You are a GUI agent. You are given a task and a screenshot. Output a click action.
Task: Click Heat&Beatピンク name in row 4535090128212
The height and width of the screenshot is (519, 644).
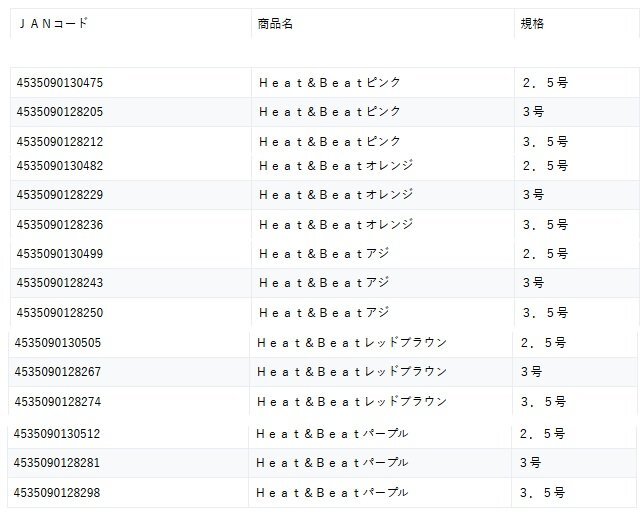(330, 142)
